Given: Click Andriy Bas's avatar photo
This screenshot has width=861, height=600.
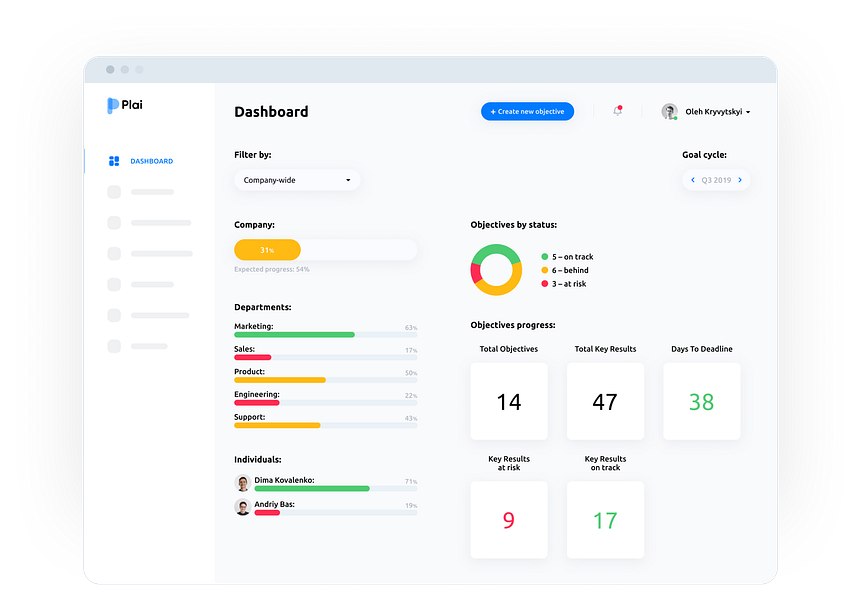Looking at the screenshot, I should point(243,507).
